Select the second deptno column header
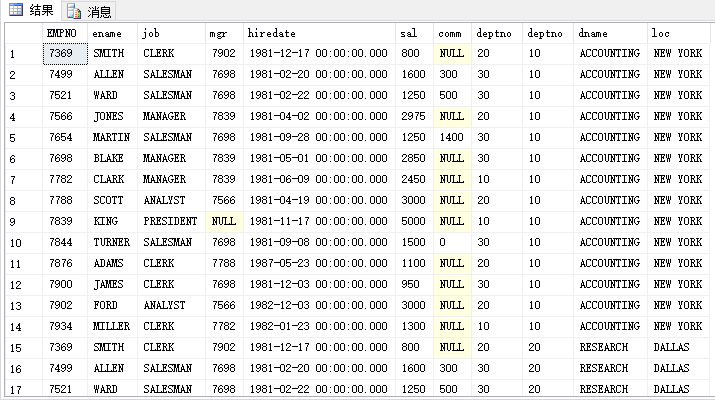 pos(548,33)
